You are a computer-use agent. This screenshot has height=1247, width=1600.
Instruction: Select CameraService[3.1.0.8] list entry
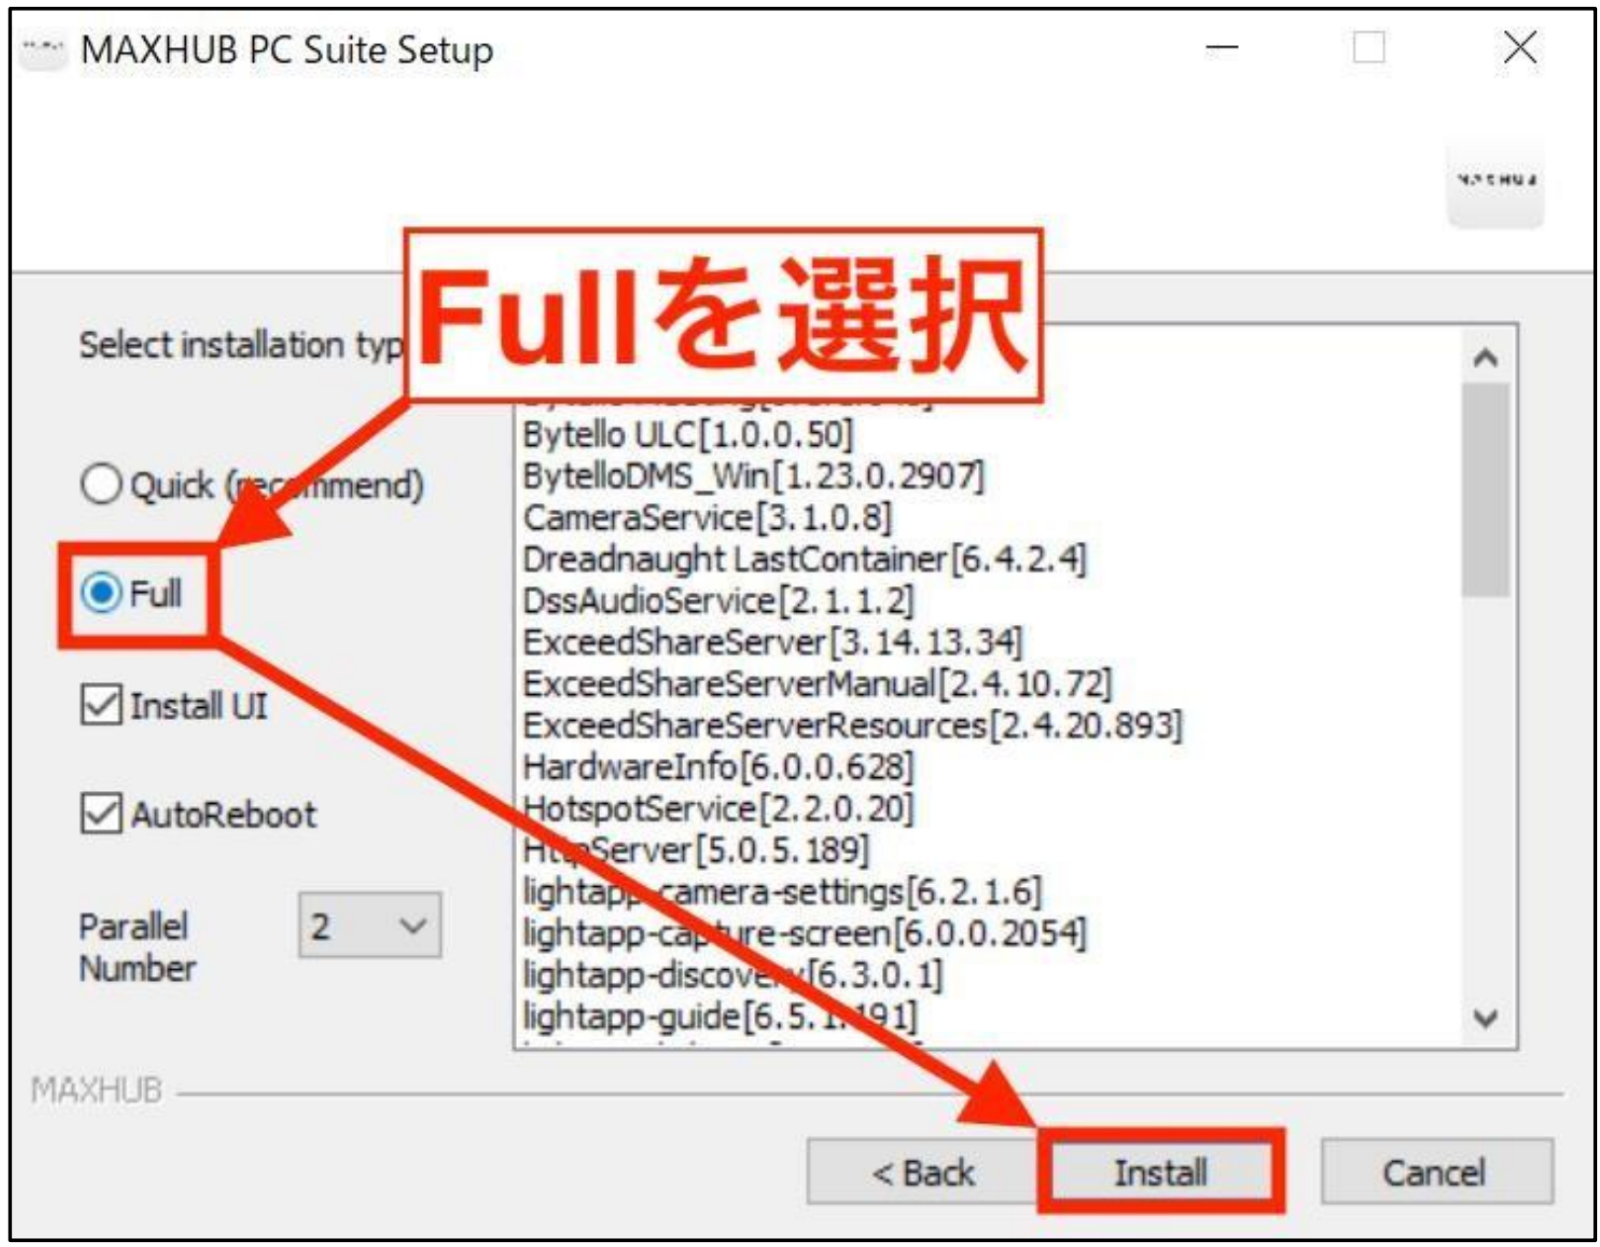coord(707,517)
